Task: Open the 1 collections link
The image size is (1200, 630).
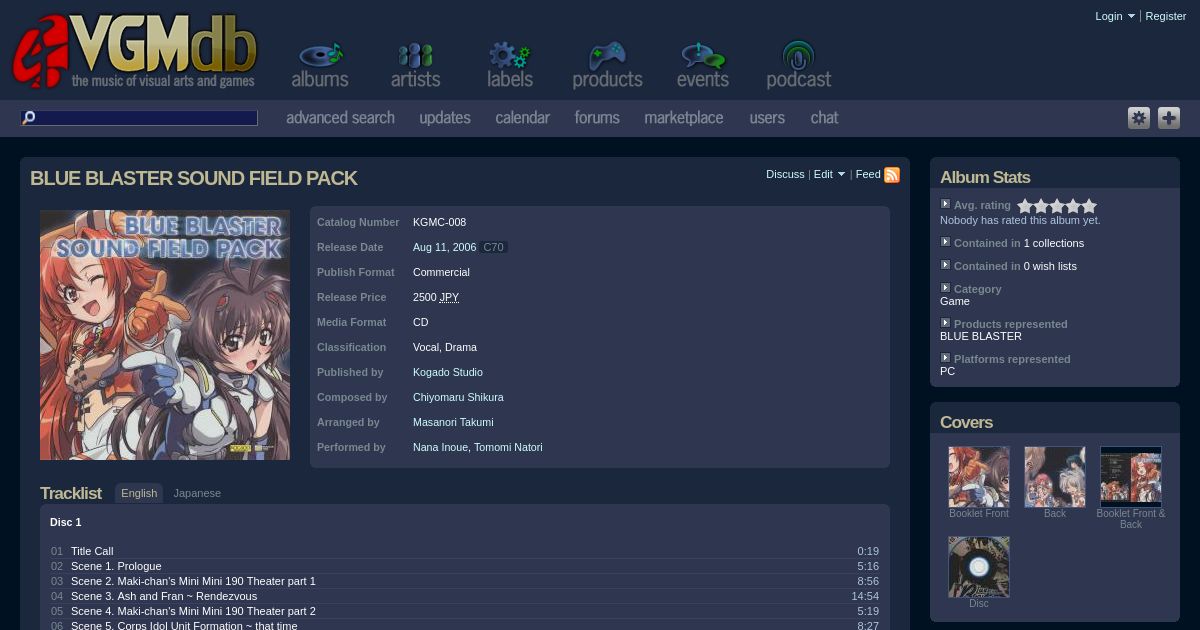Action: point(1053,243)
